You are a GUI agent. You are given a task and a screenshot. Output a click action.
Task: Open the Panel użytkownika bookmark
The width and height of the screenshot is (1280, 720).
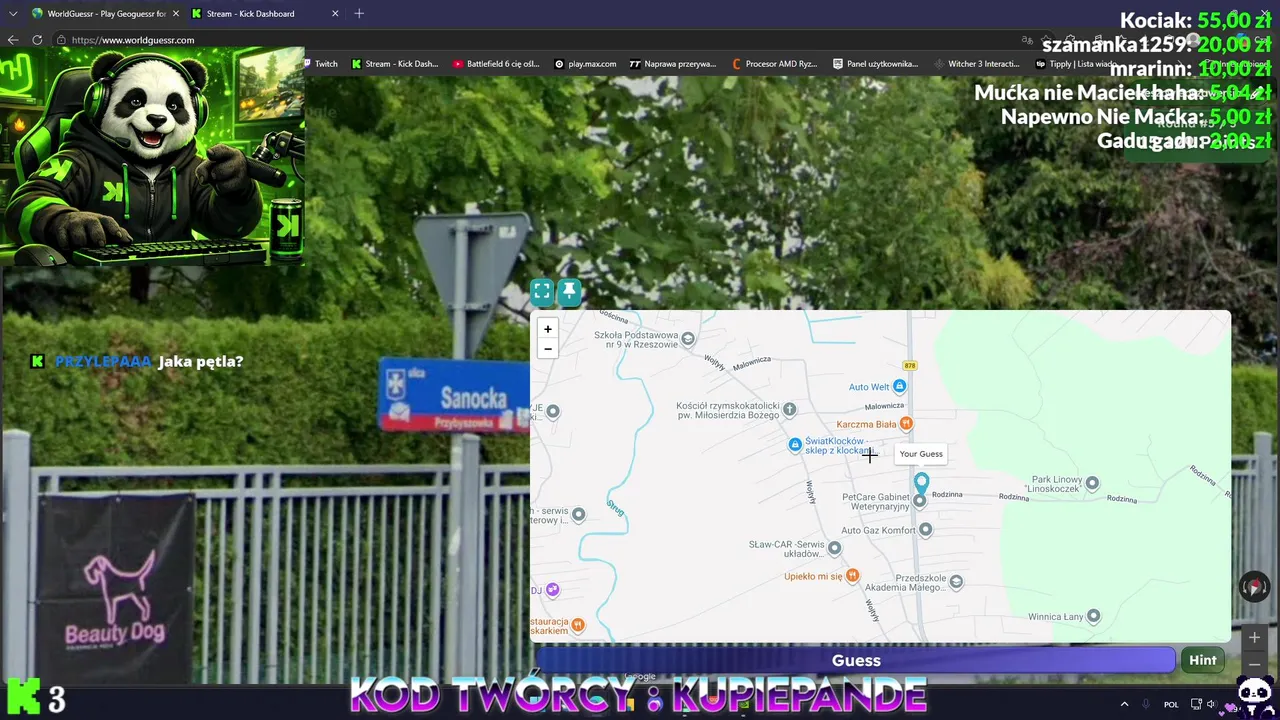click(875, 64)
